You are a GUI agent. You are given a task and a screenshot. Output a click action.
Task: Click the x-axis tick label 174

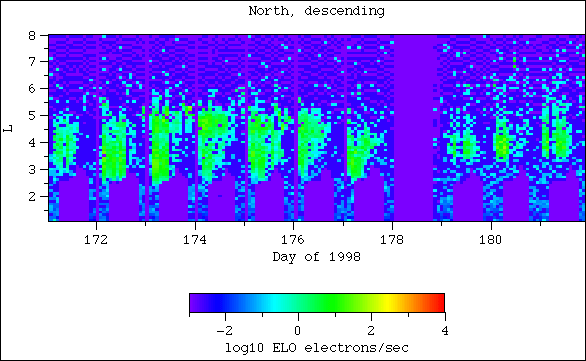[195, 240]
